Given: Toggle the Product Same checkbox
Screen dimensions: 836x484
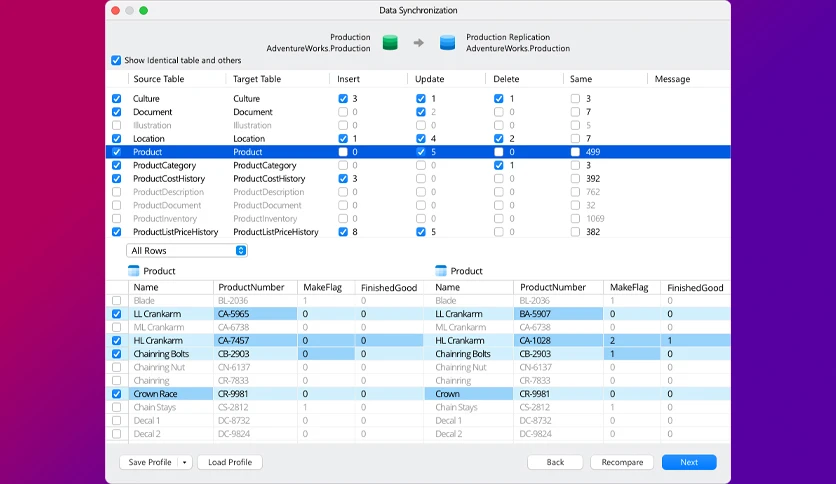Looking at the screenshot, I should [x=575, y=152].
